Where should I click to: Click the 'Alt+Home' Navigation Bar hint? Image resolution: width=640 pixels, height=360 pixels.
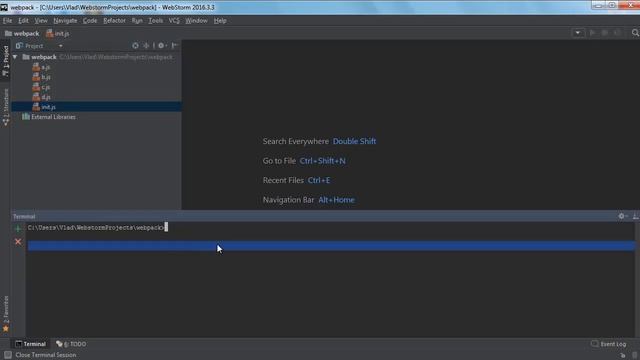[x=336, y=200]
